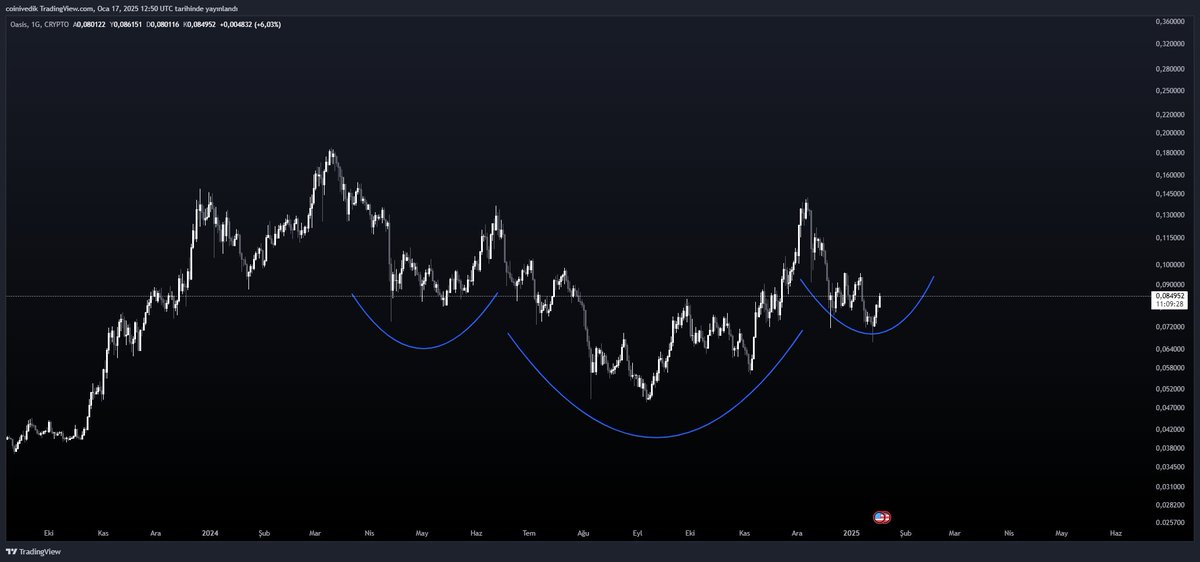The height and width of the screenshot is (562, 1200).
Task: Click the Tem month label on time axis
Action: 528,535
